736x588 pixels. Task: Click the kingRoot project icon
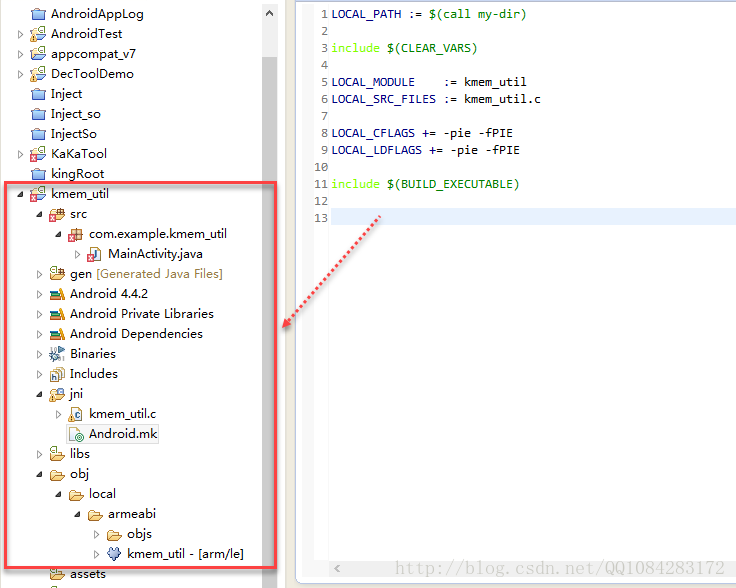(38, 174)
